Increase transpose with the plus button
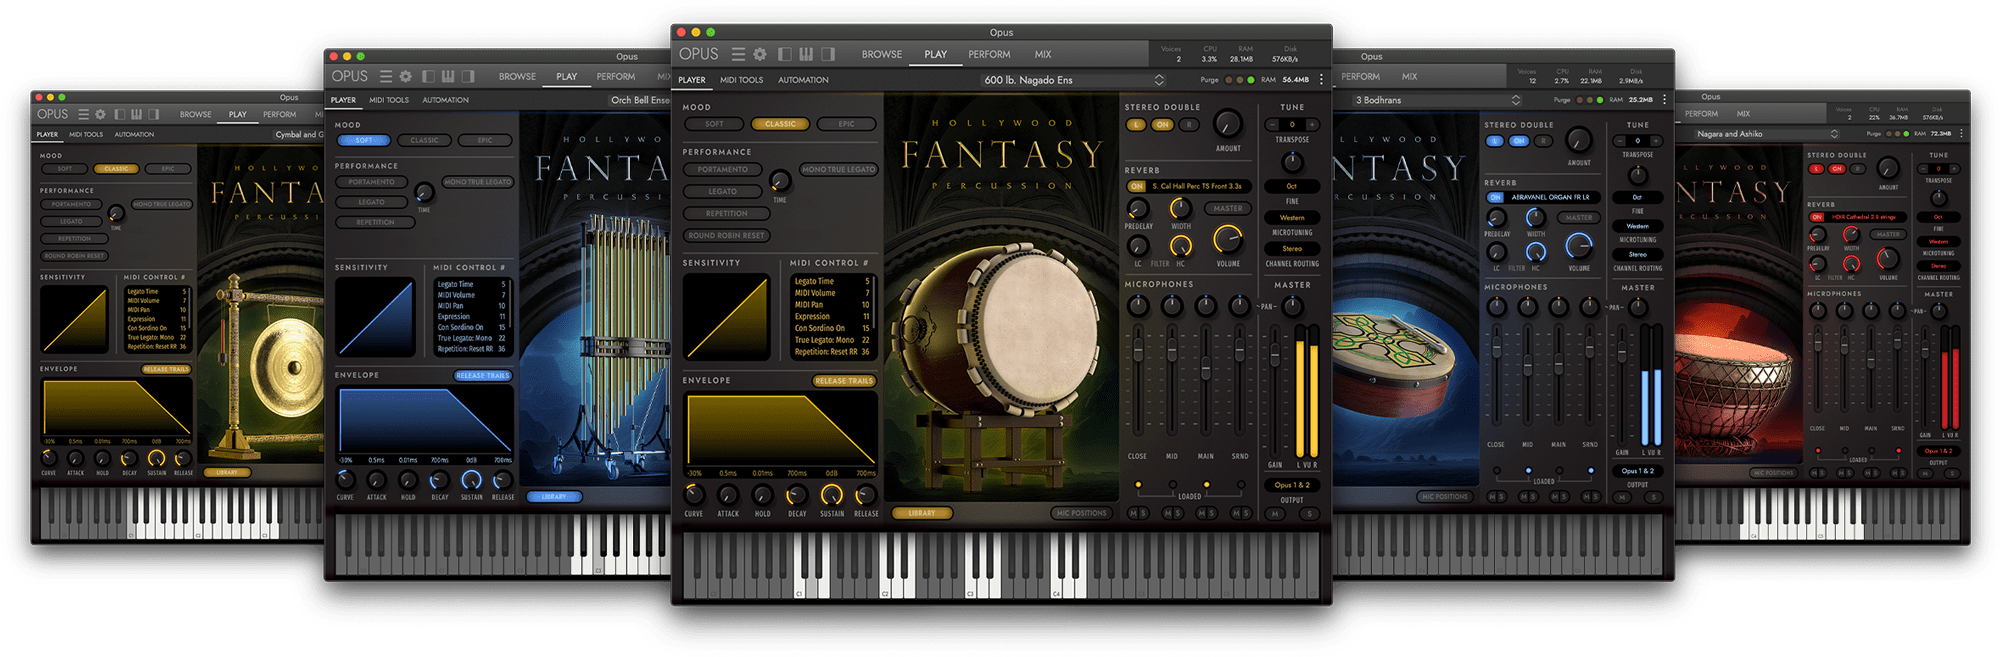This screenshot has width=2000, height=657. click(x=1312, y=125)
